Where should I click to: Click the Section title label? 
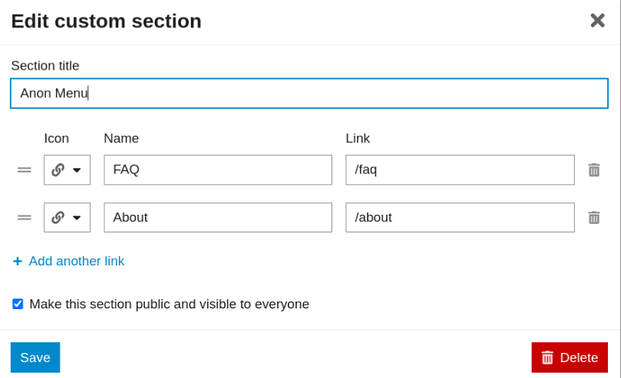pyautogui.click(x=45, y=66)
